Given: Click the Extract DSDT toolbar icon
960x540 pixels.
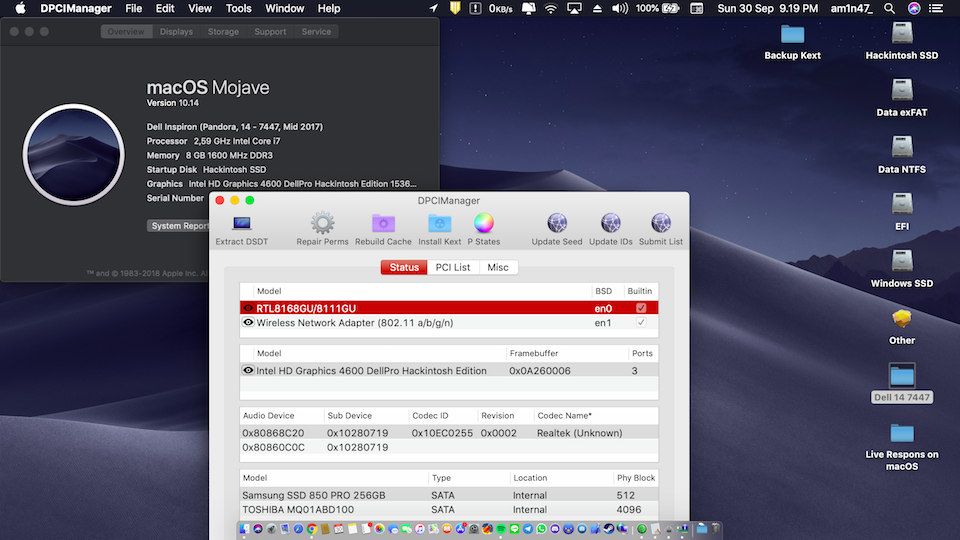Looking at the screenshot, I should point(241,224).
